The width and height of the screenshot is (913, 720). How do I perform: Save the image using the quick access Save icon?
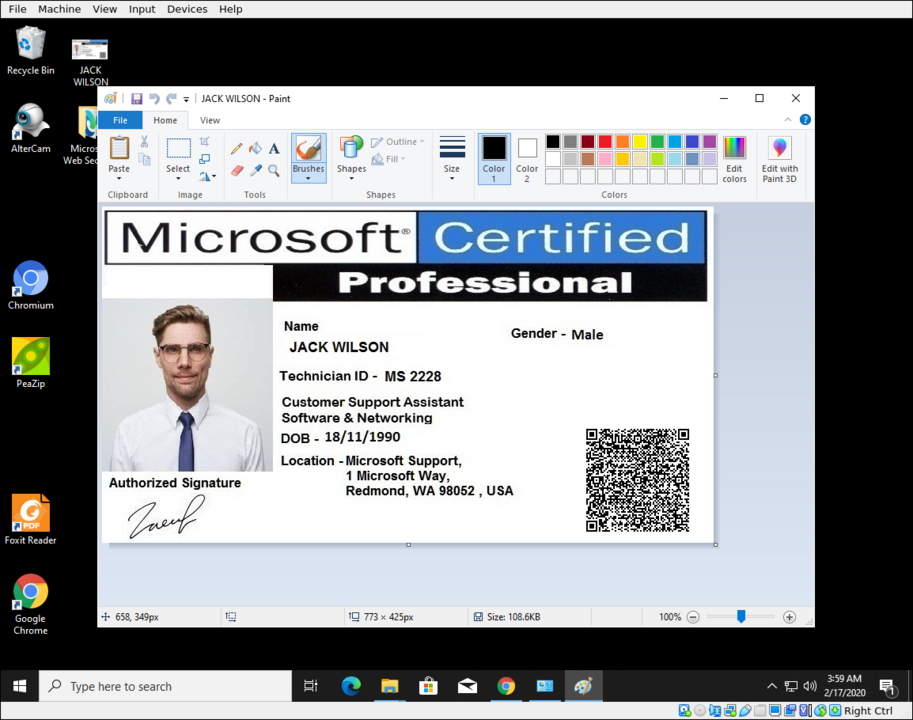(x=136, y=99)
